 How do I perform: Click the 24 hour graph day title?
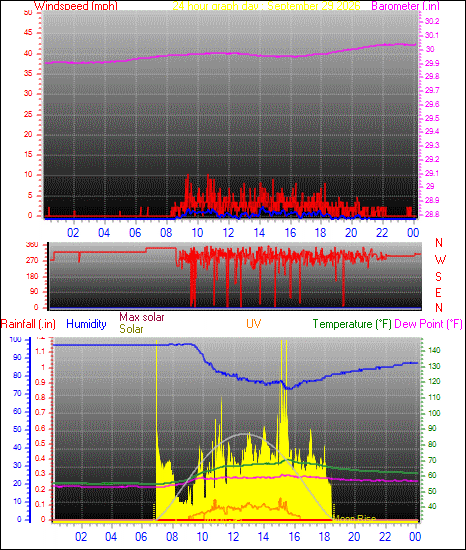(x=266, y=6)
